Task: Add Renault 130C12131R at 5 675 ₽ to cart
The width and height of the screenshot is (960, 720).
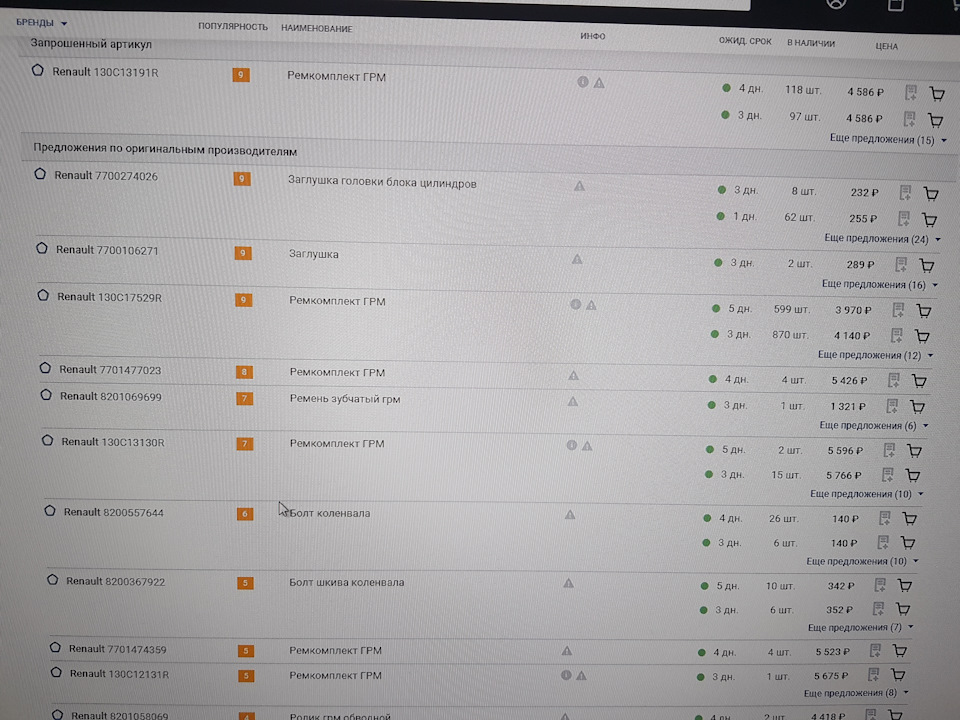Action: tap(898, 675)
